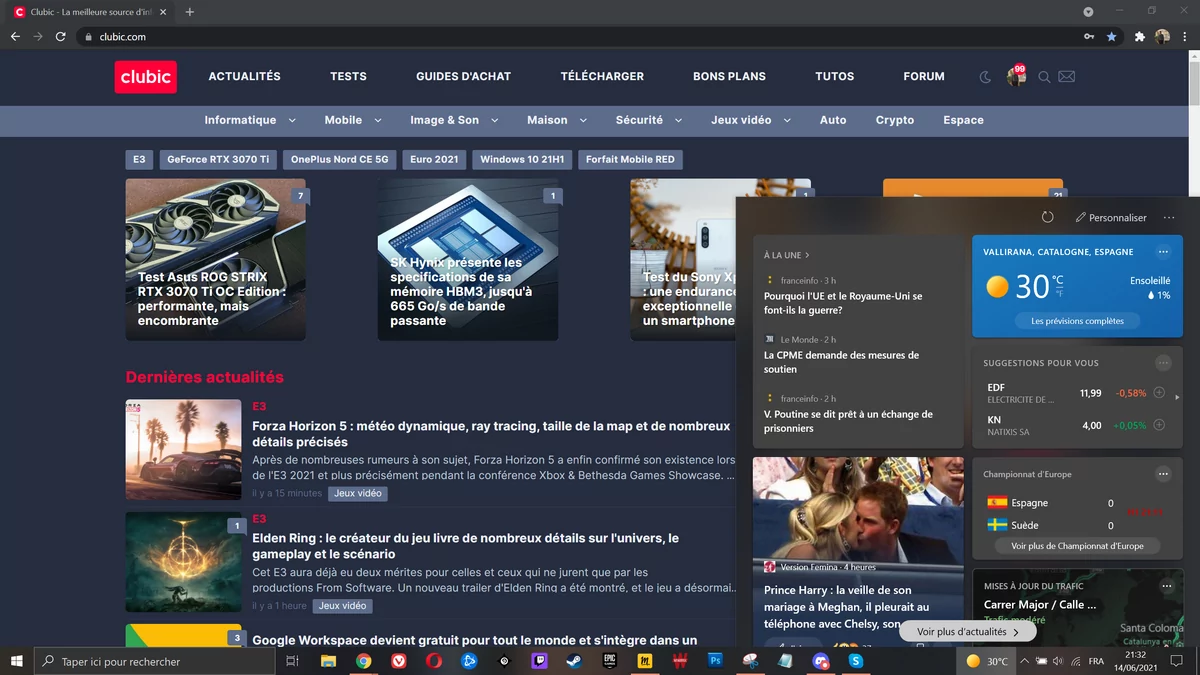Navigate to BONS PLANS
The image size is (1200, 675).
[729, 76]
